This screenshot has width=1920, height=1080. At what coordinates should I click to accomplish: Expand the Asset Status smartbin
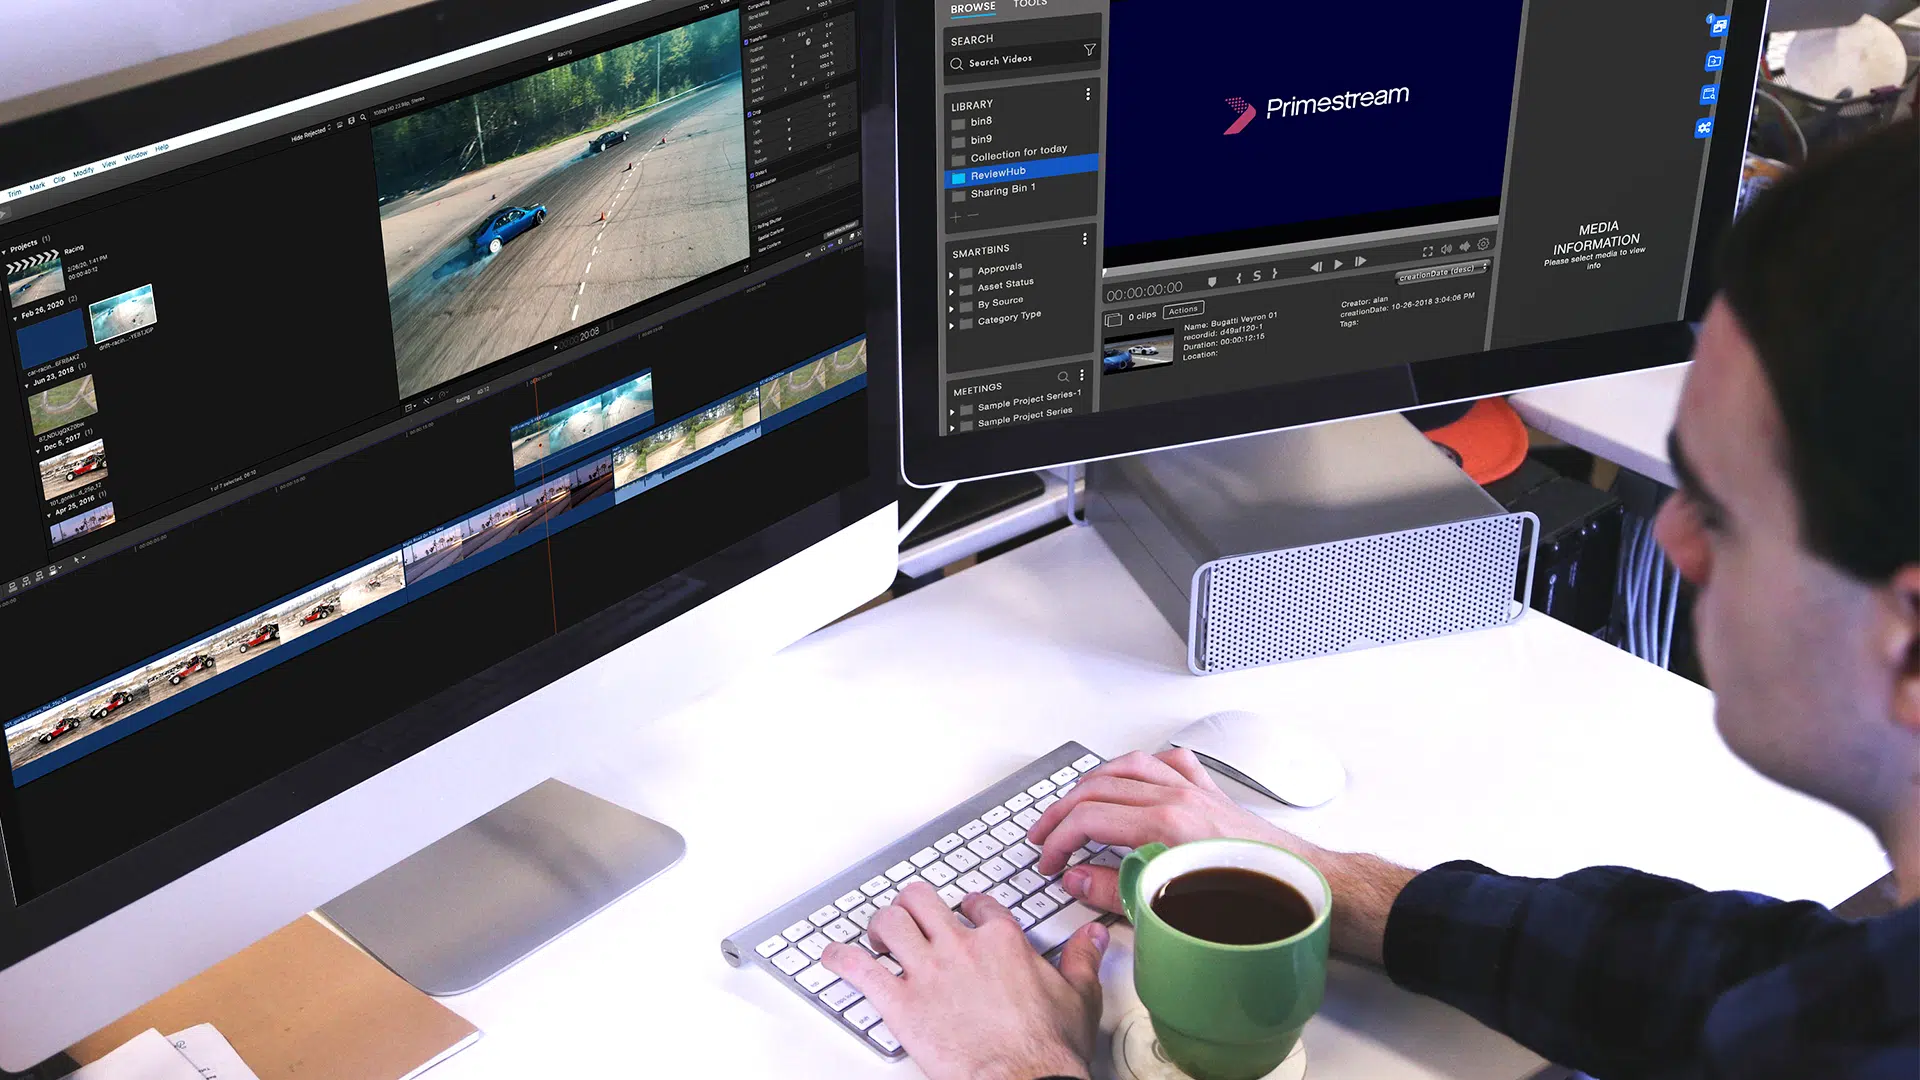[951, 292]
